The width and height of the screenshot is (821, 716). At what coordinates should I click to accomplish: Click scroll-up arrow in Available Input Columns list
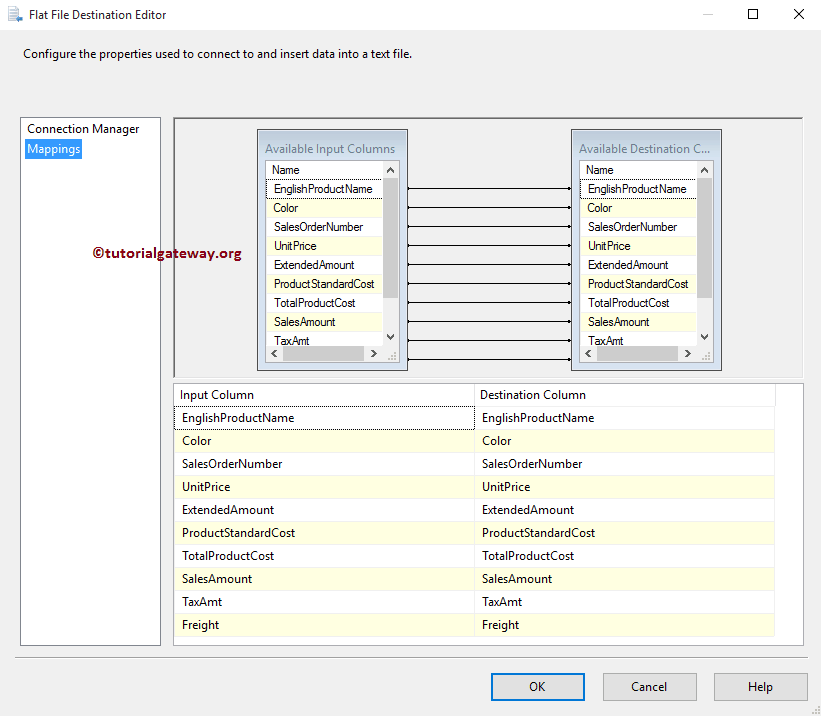pyautogui.click(x=390, y=170)
